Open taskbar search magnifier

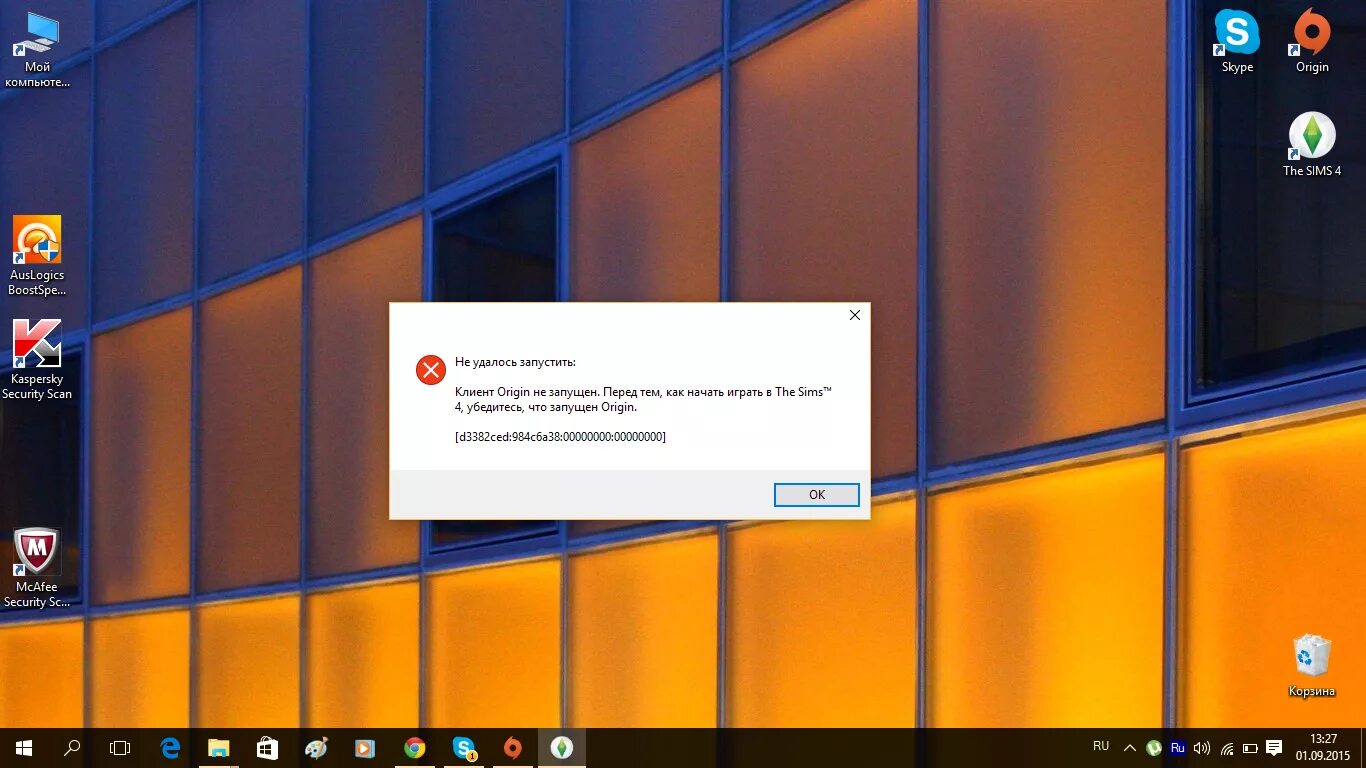click(x=72, y=748)
